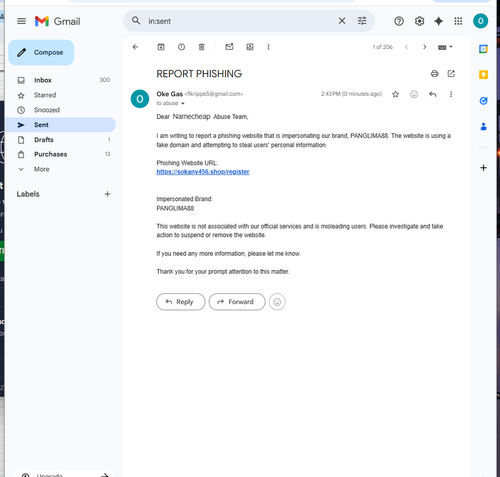Click emoji reaction button beside Forward
Viewport: 500px width, 477px height.
pos(277,302)
